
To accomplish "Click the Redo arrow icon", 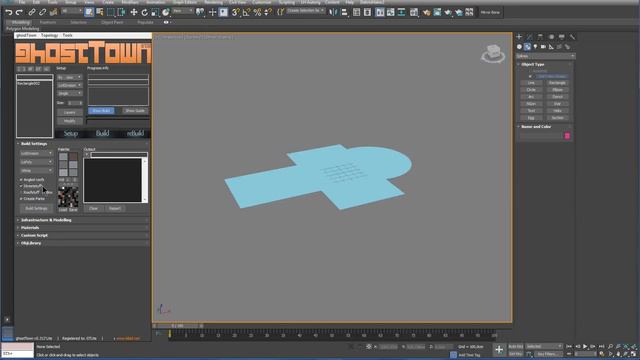I will click(x=19, y=12).
